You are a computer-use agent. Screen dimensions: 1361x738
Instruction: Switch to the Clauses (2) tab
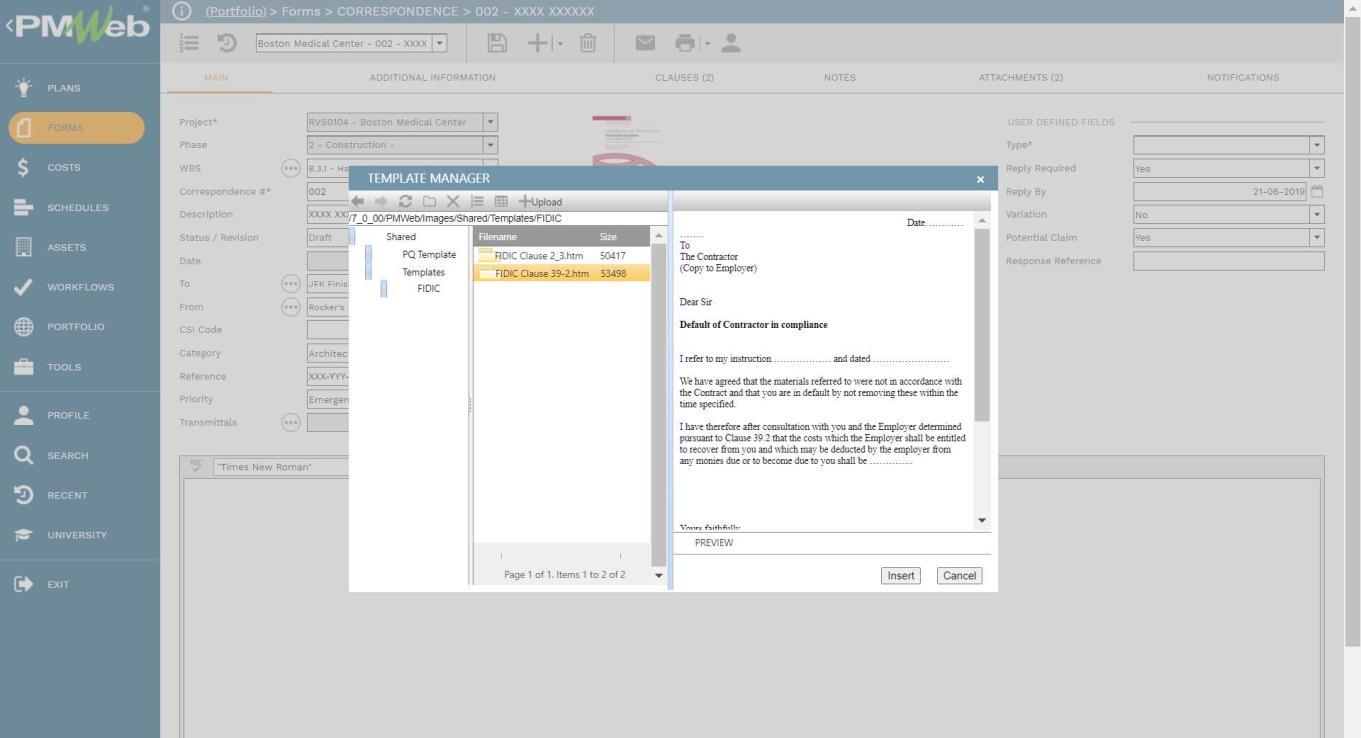684,78
